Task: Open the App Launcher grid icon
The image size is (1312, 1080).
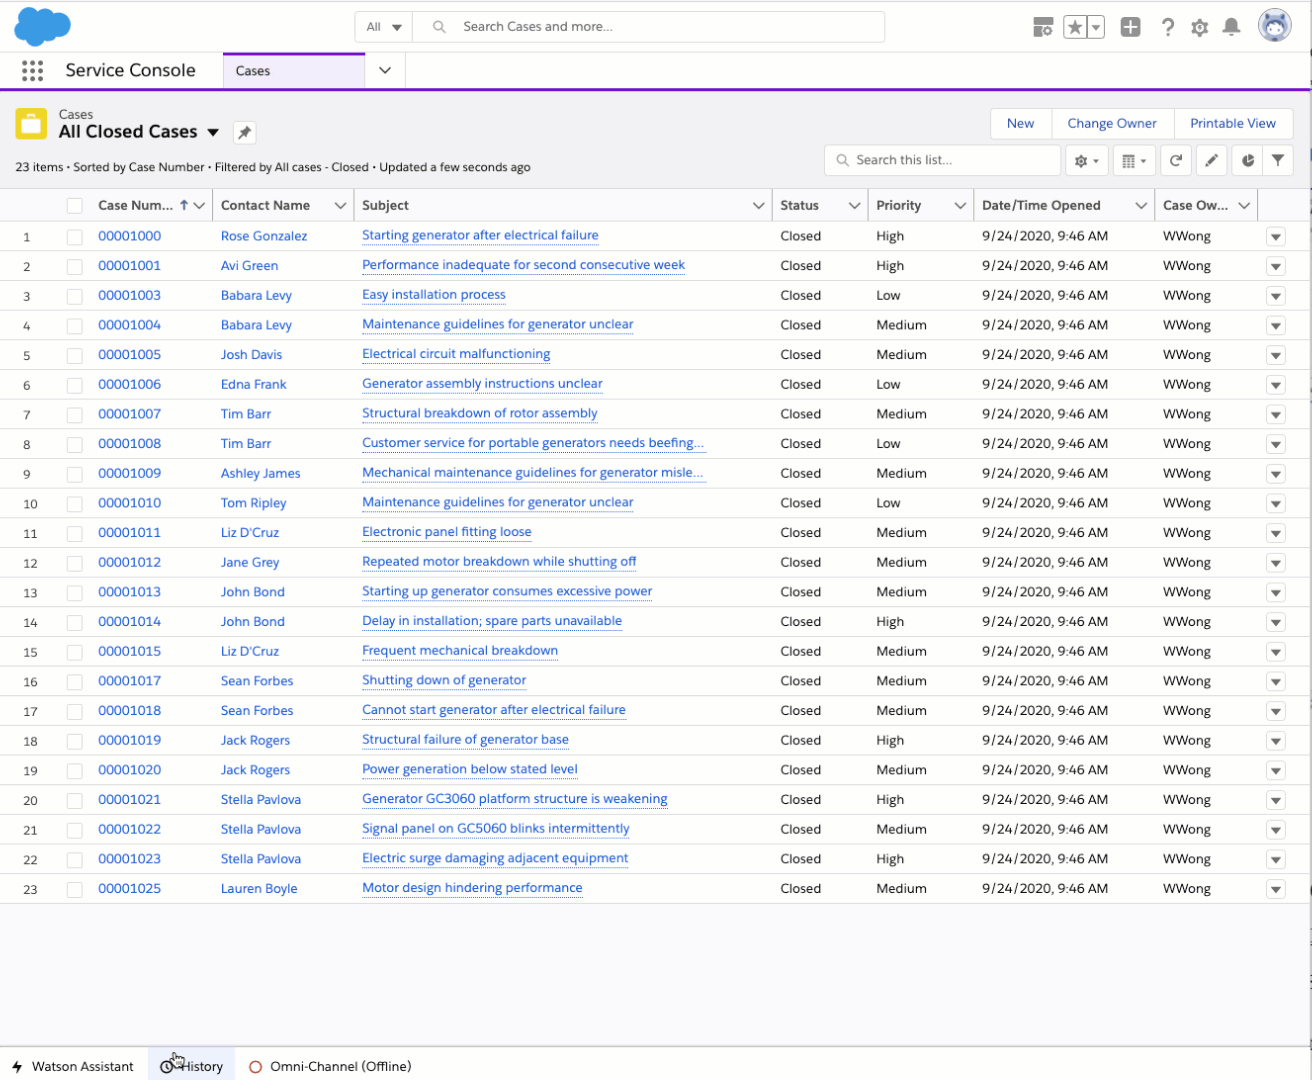Action: tap(32, 70)
